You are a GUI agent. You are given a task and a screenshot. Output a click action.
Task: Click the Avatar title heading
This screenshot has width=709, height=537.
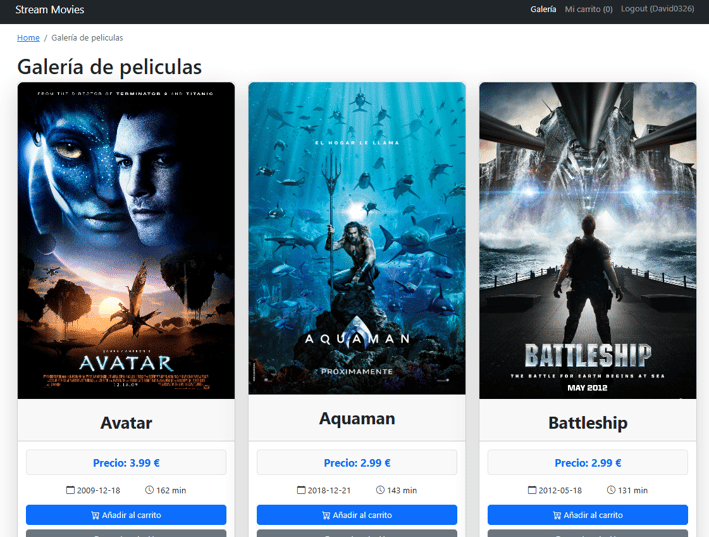pyautogui.click(x=126, y=423)
